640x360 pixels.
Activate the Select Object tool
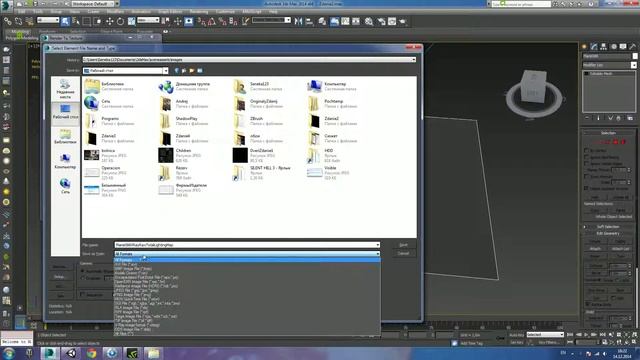tap(65, 21)
